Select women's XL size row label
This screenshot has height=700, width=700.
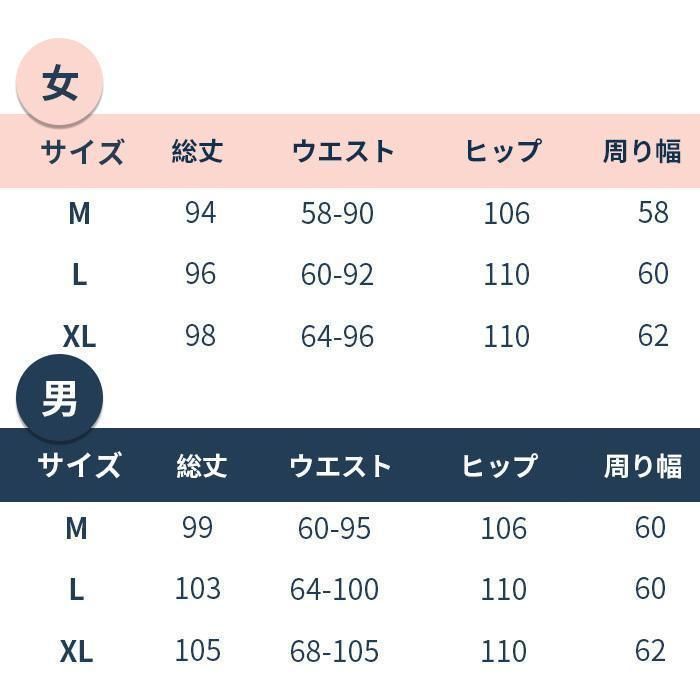tap(79, 336)
